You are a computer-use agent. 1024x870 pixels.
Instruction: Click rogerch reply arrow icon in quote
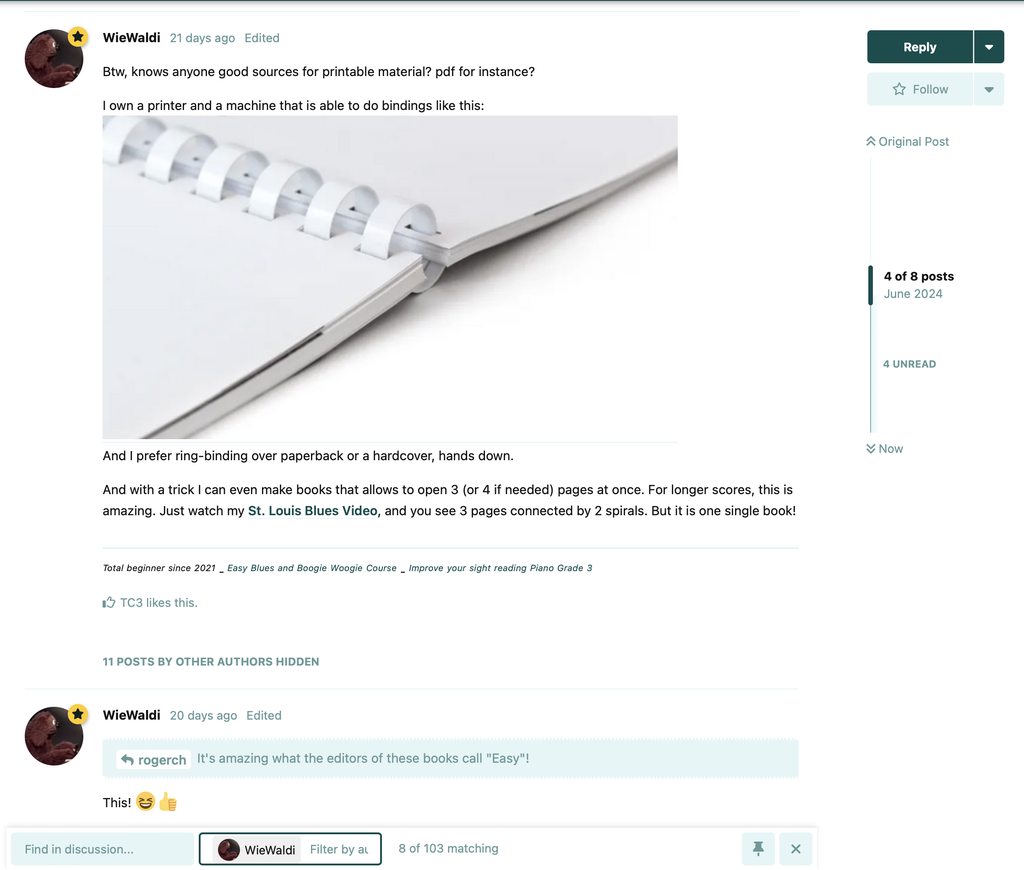point(127,760)
